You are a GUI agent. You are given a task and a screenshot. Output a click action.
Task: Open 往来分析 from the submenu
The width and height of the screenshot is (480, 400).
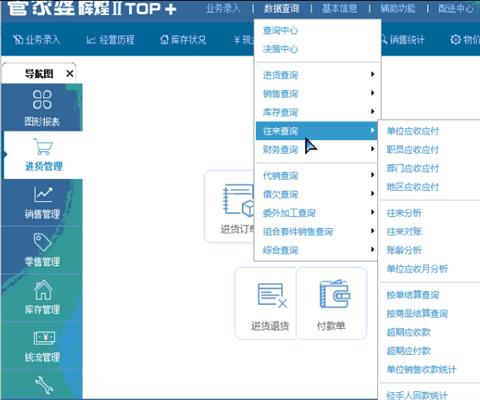404,213
